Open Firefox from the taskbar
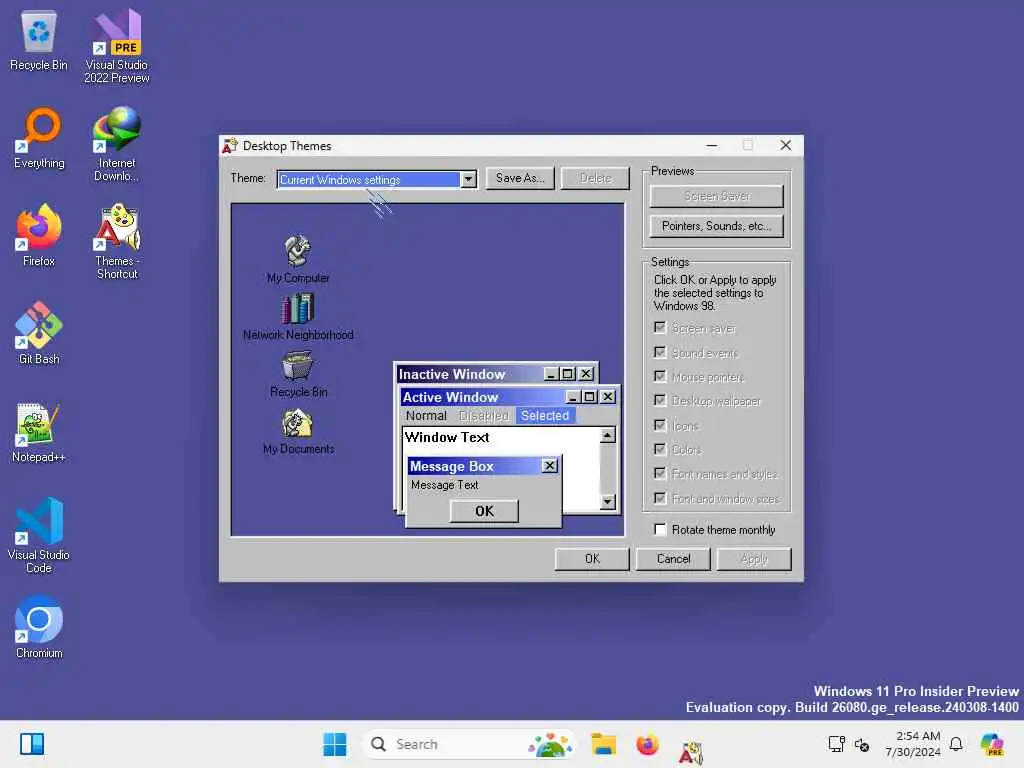The width and height of the screenshot is (1024, 768). click(647, 744)
